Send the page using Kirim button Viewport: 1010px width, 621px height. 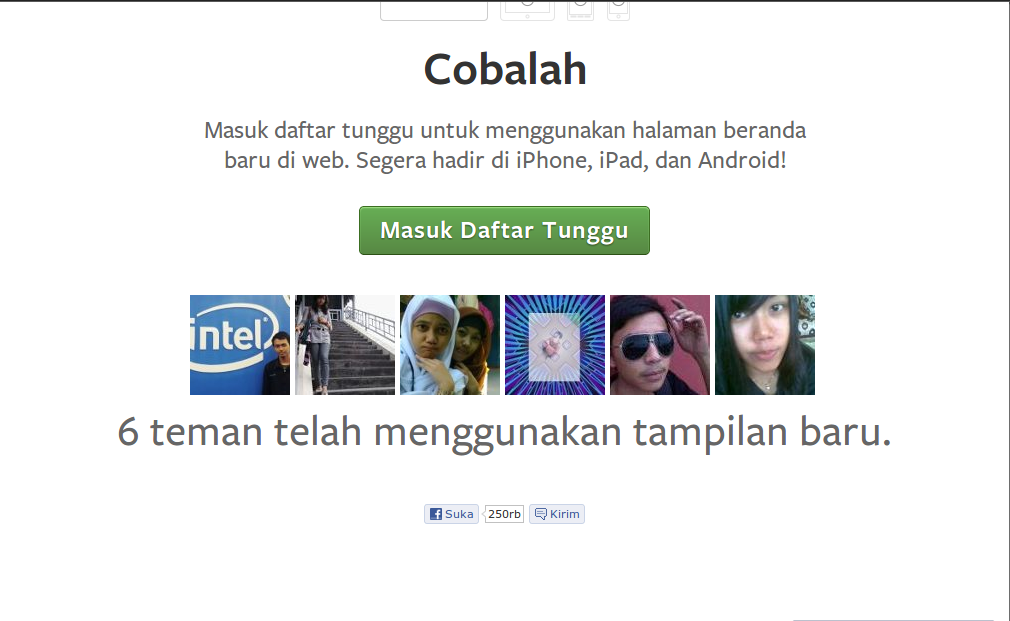557,514
